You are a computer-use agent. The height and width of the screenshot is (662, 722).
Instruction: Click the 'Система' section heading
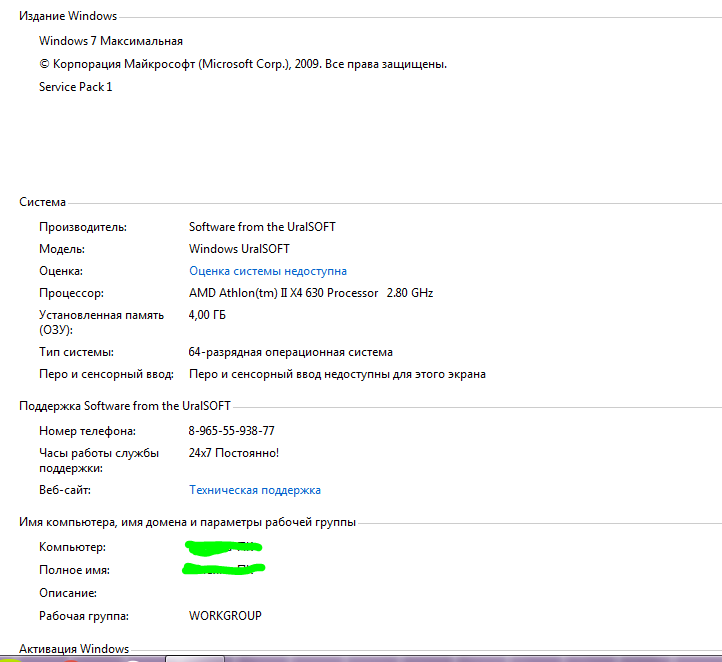click(x=42, y=202)
